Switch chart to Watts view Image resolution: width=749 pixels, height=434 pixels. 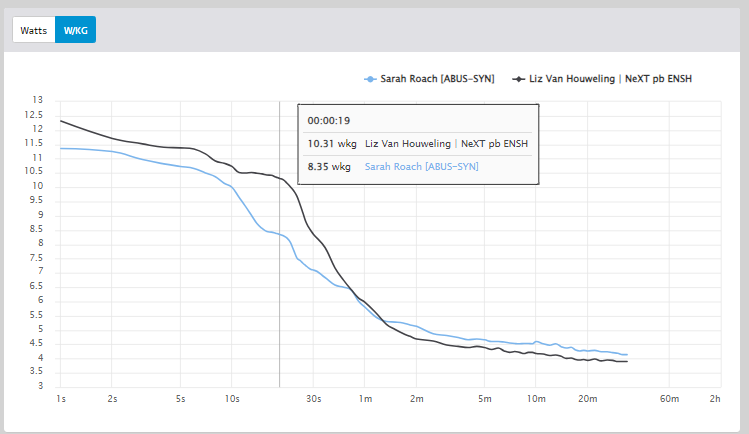pos(34,30)
